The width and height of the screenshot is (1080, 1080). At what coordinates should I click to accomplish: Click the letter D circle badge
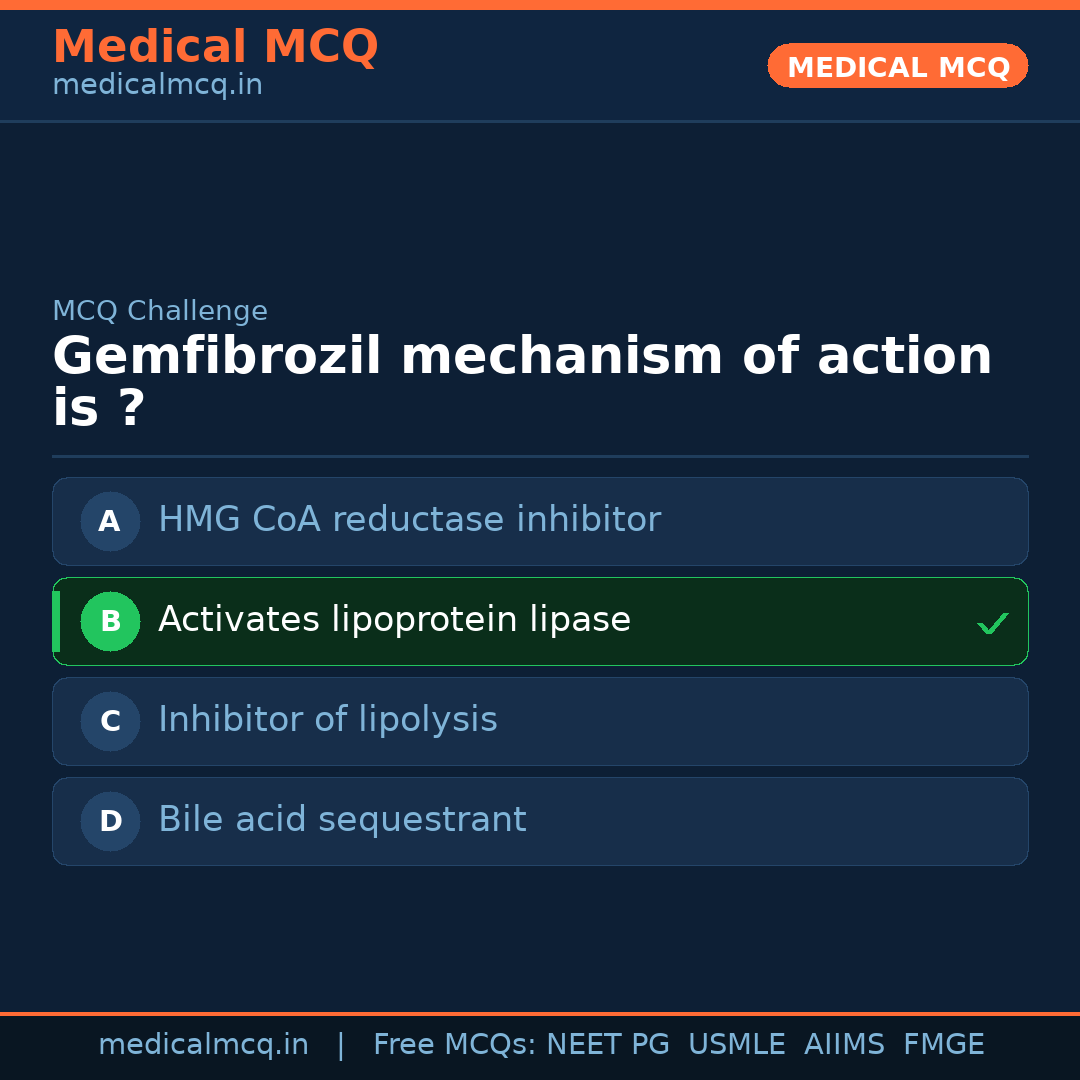point(110,821)
